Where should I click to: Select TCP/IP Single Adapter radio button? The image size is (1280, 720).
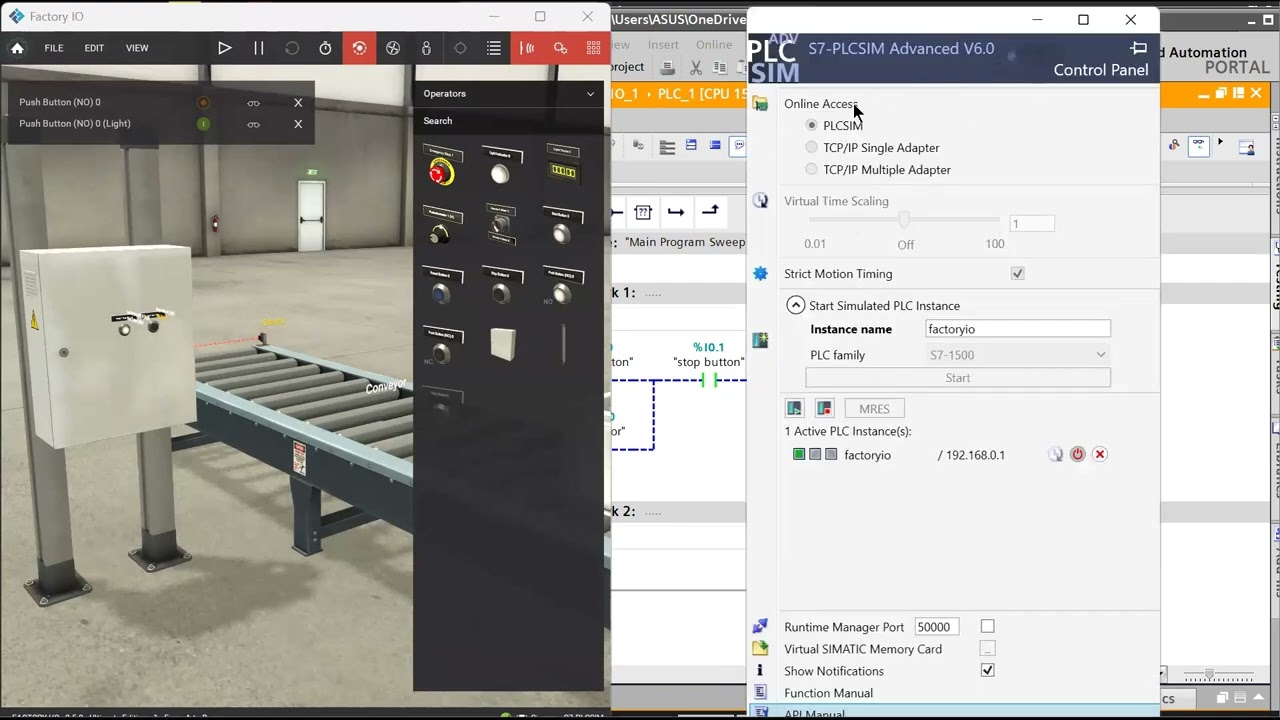coord(811,147)
